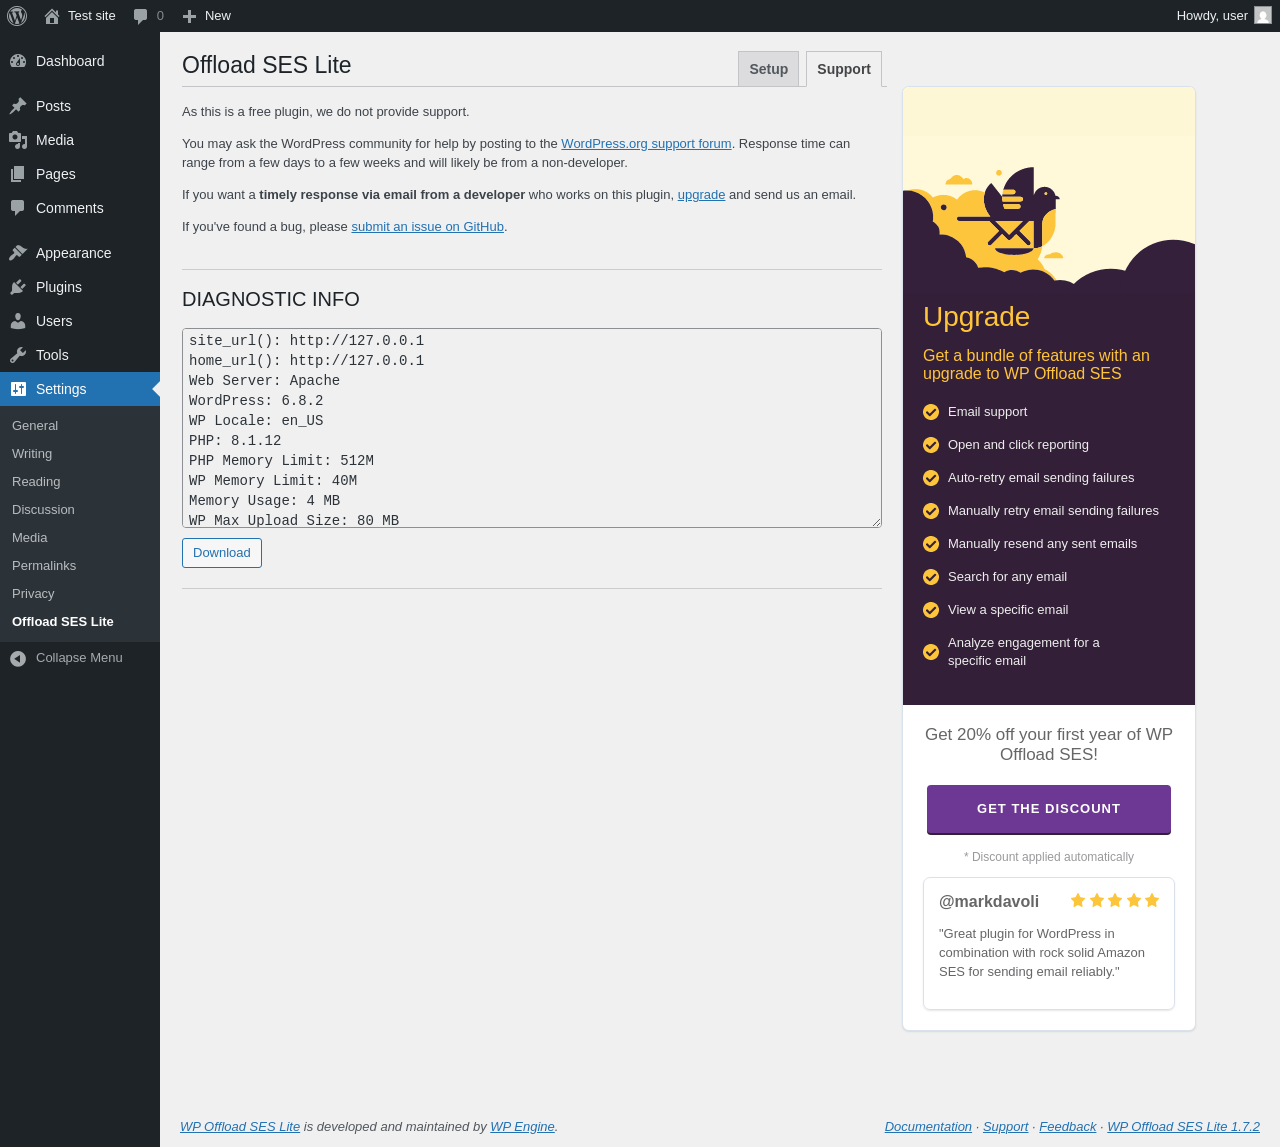Click the @markdavoli reviewer name
Viewport: 1280px width, 1147px height.
(989, 902)
